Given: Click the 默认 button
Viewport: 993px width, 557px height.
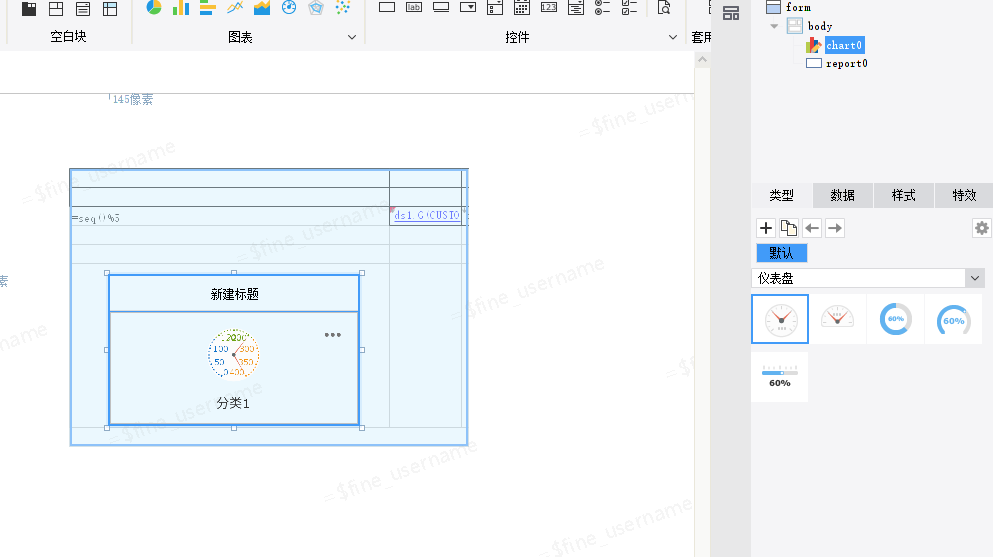Looking at the screenshot, I should (x=781, y=253).
